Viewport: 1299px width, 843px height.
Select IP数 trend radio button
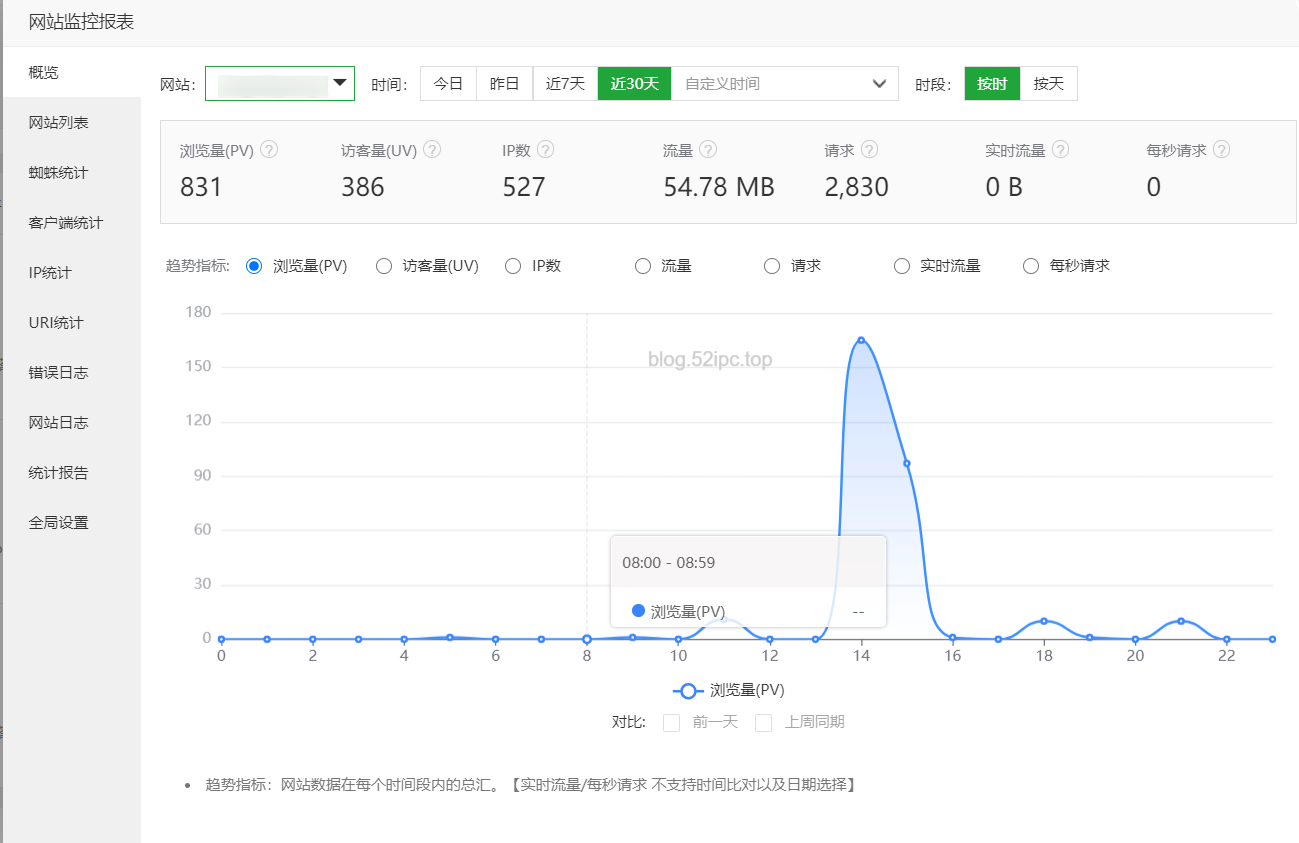(x=513, y=266)
